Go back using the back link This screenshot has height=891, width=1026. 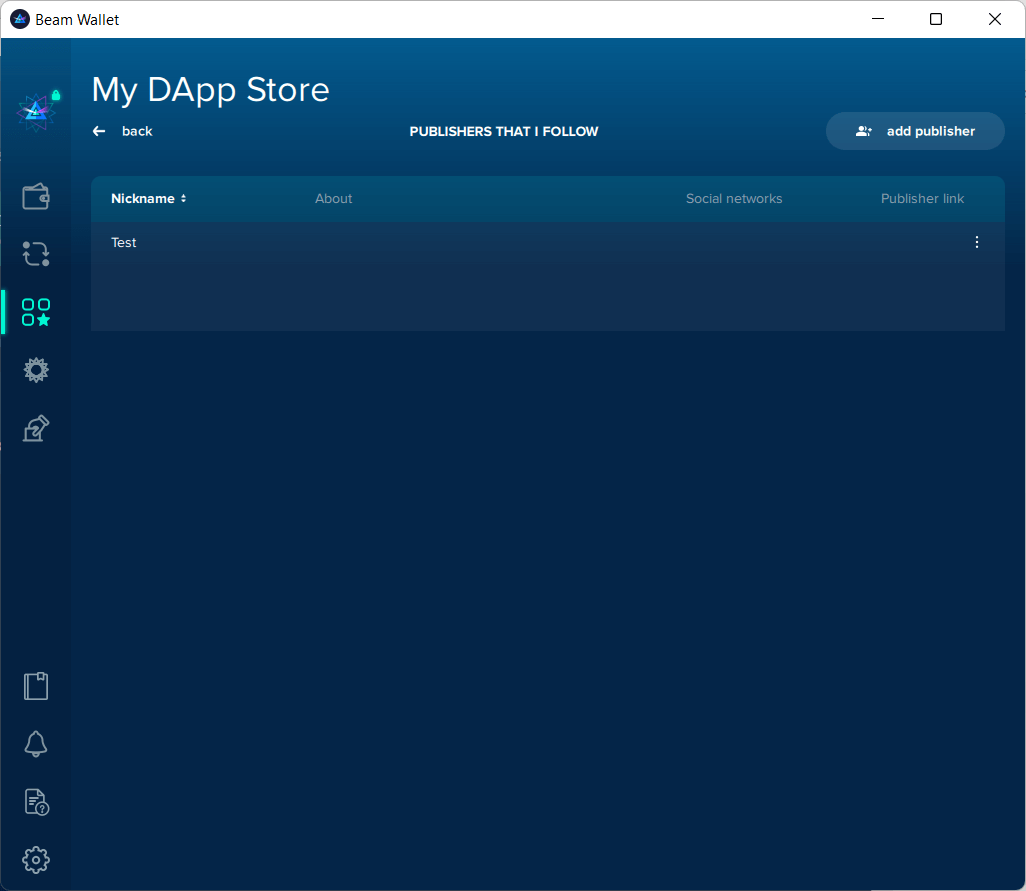tap(137, 131)
